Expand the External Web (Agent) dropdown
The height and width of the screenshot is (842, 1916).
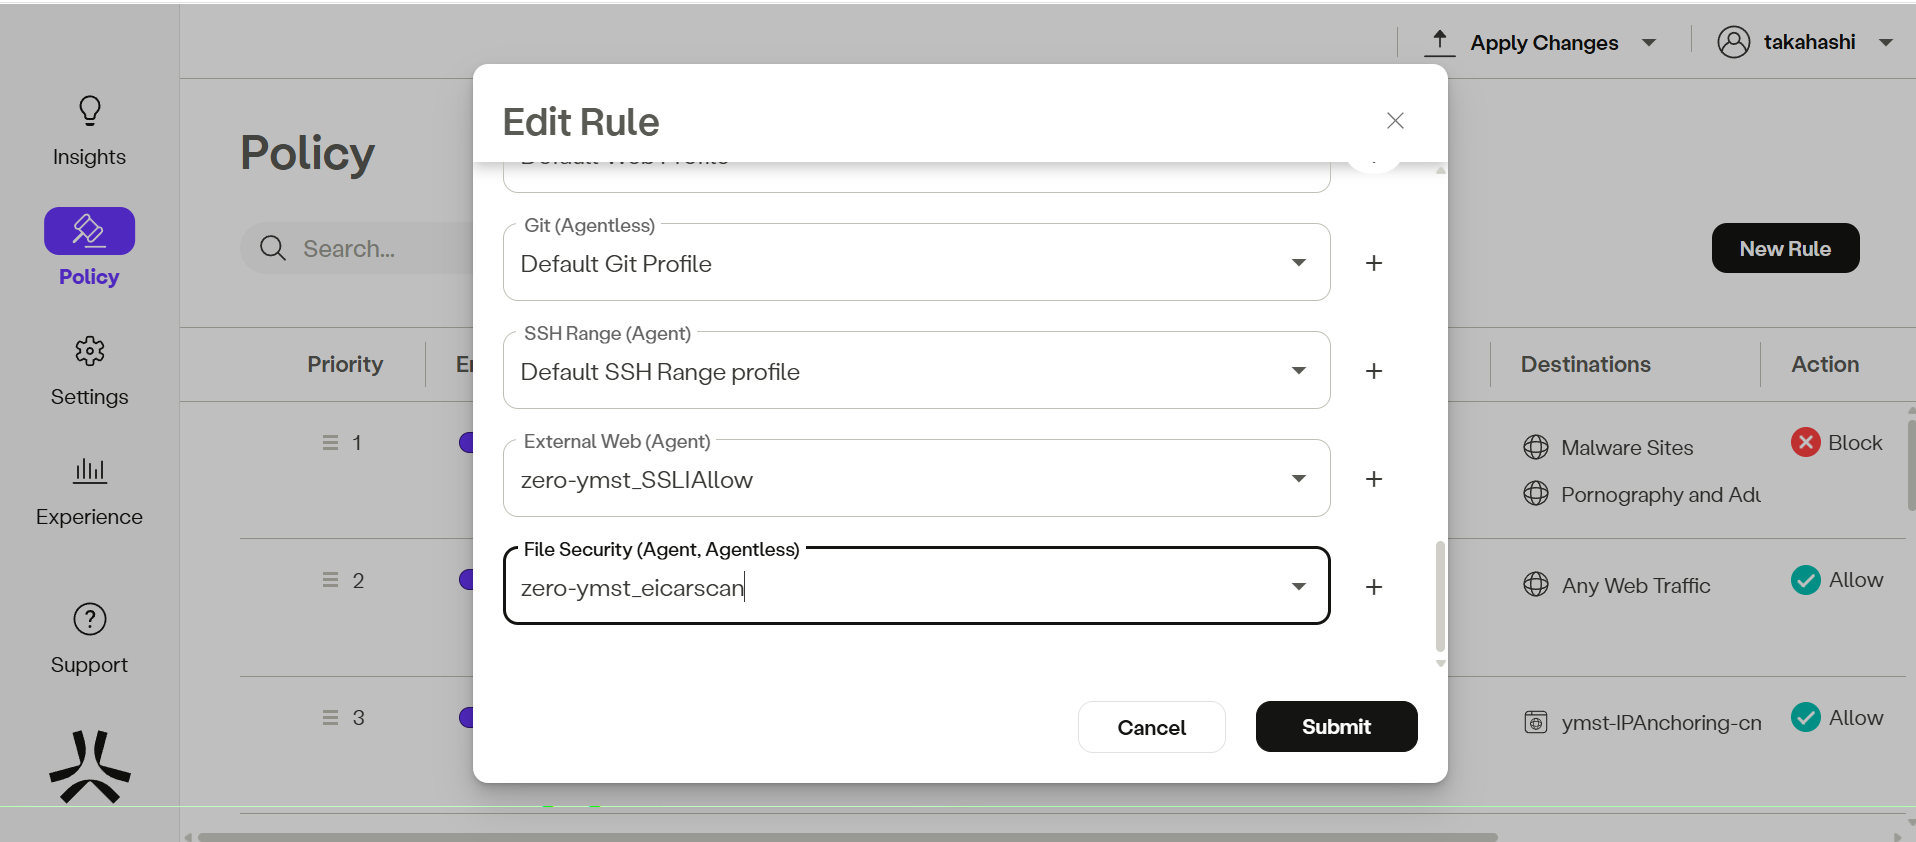[1298, 479]
